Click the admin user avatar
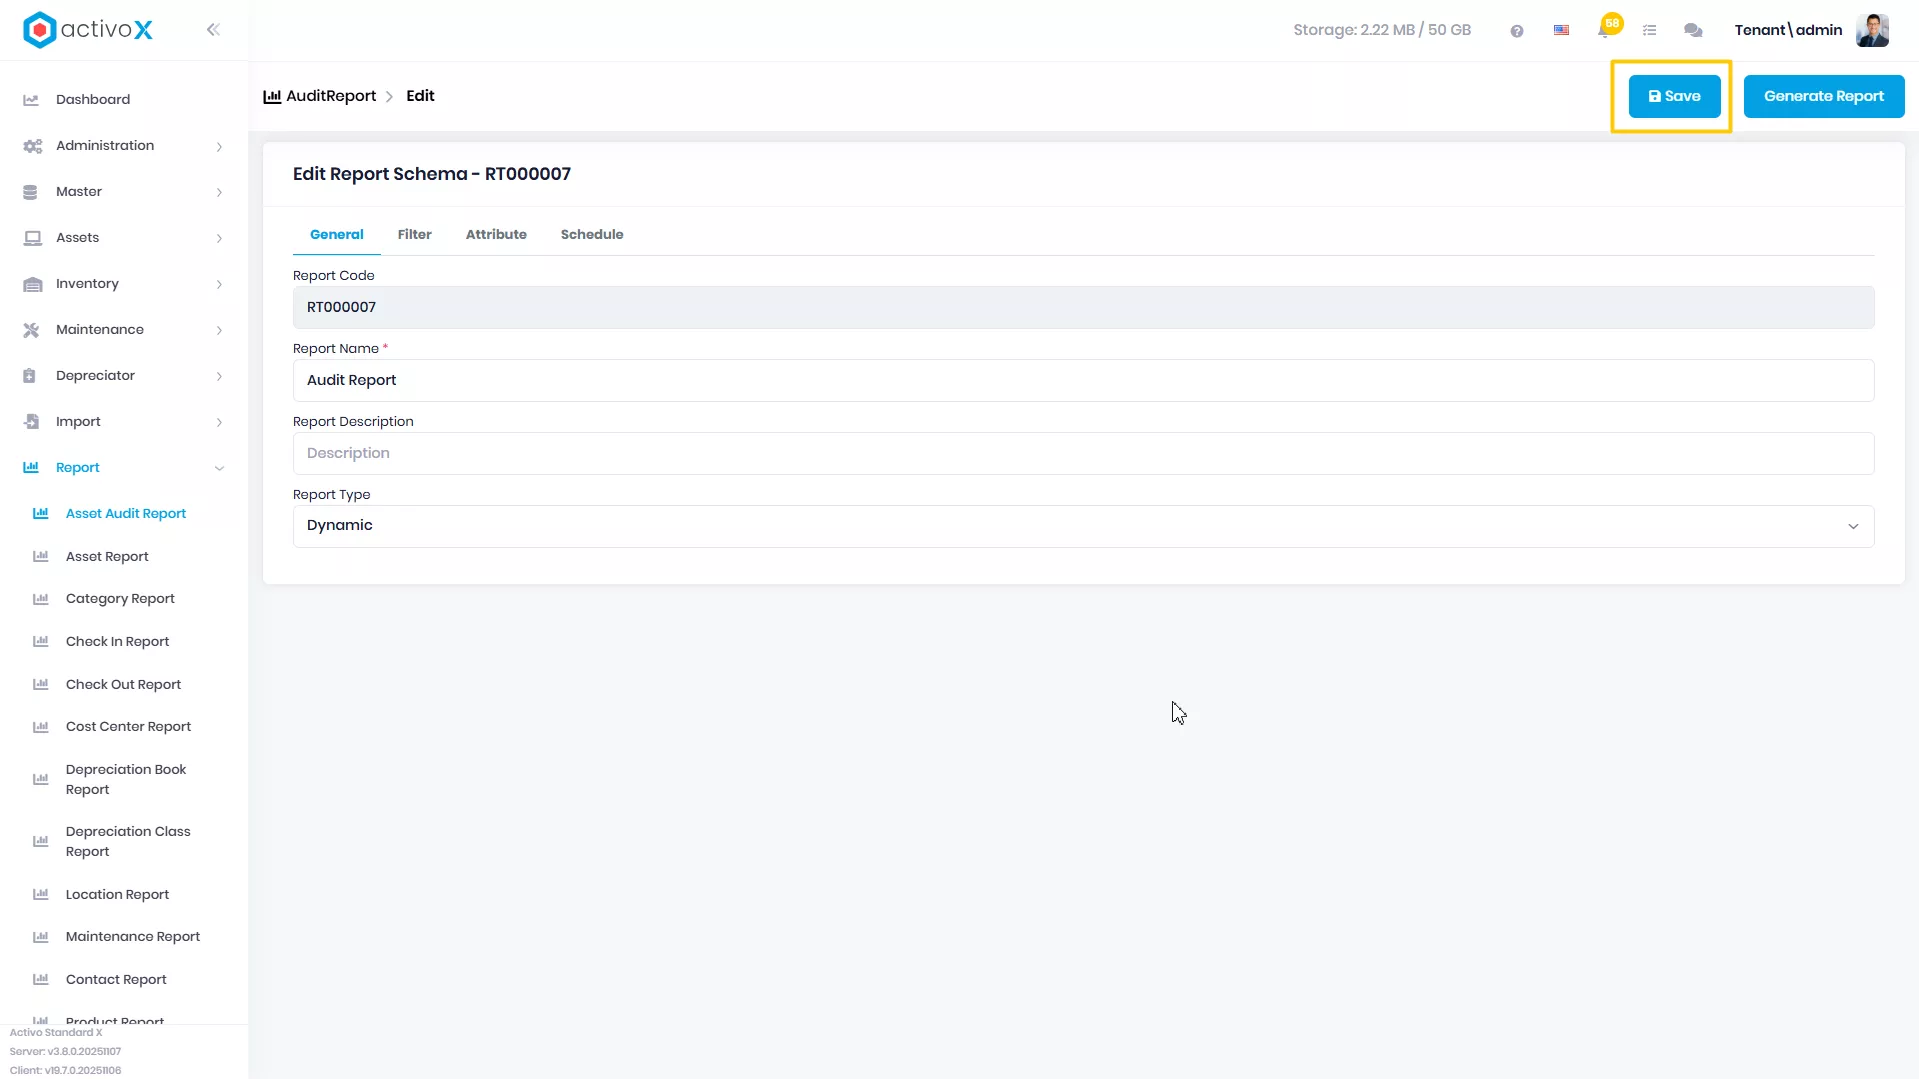1919x1079 pixels. (x=1872, y=30)
